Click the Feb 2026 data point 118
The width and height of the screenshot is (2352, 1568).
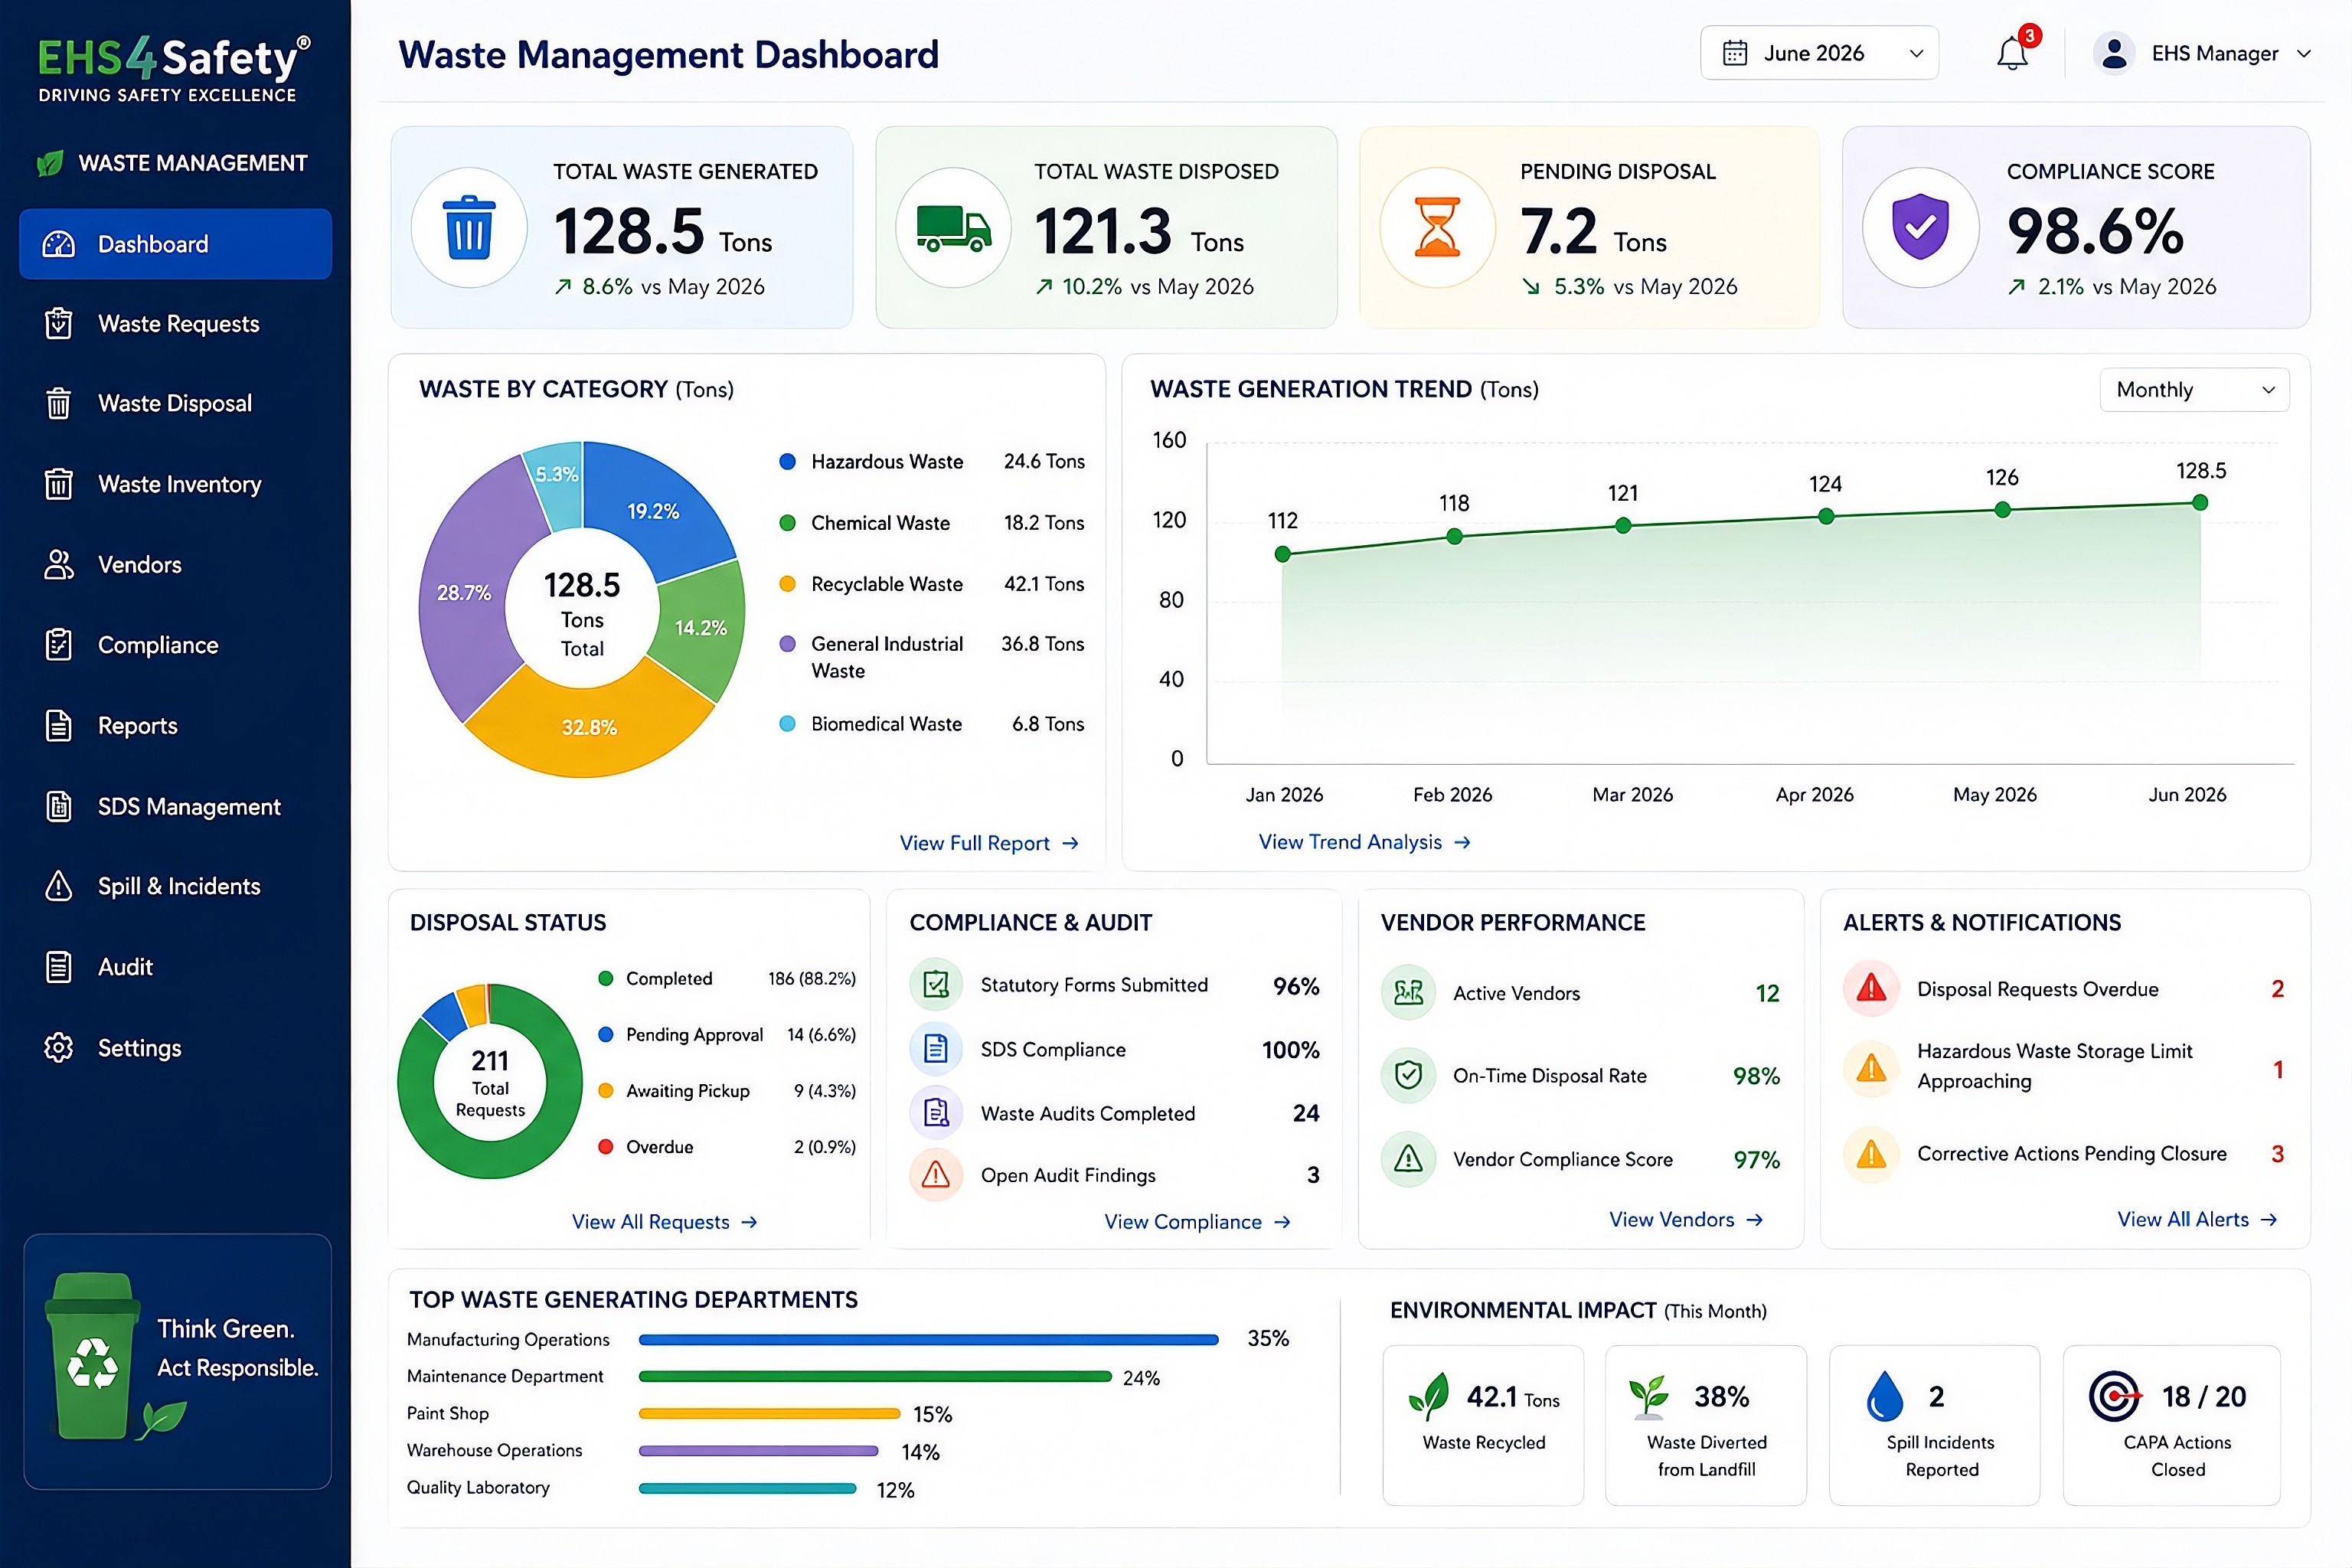pyautogui.click(x=1454, y=537)
